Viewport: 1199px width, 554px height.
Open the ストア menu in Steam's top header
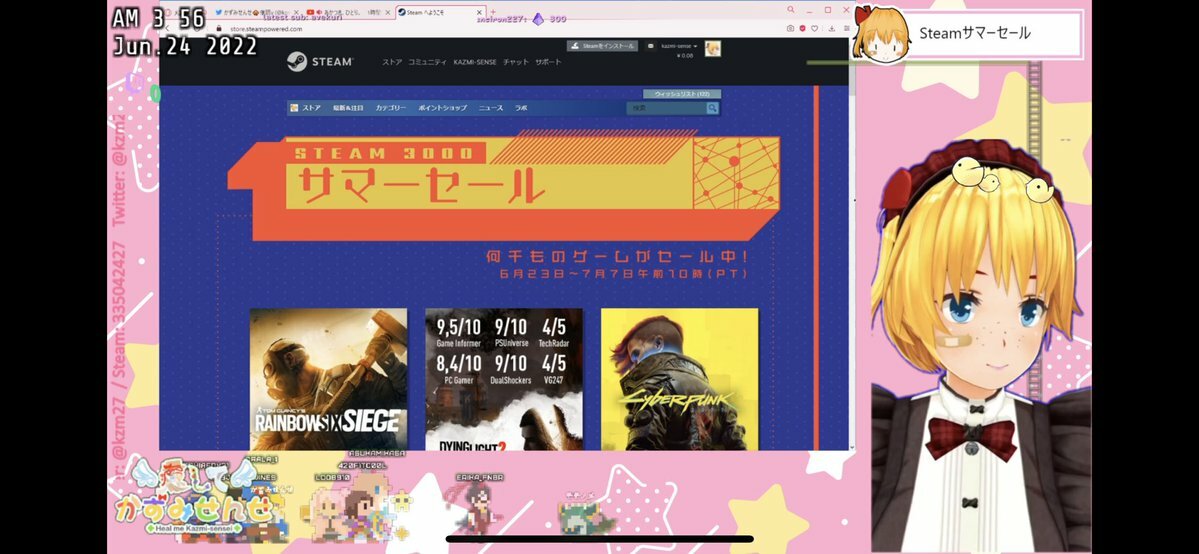pyautogui.click(x=392, y=62)
